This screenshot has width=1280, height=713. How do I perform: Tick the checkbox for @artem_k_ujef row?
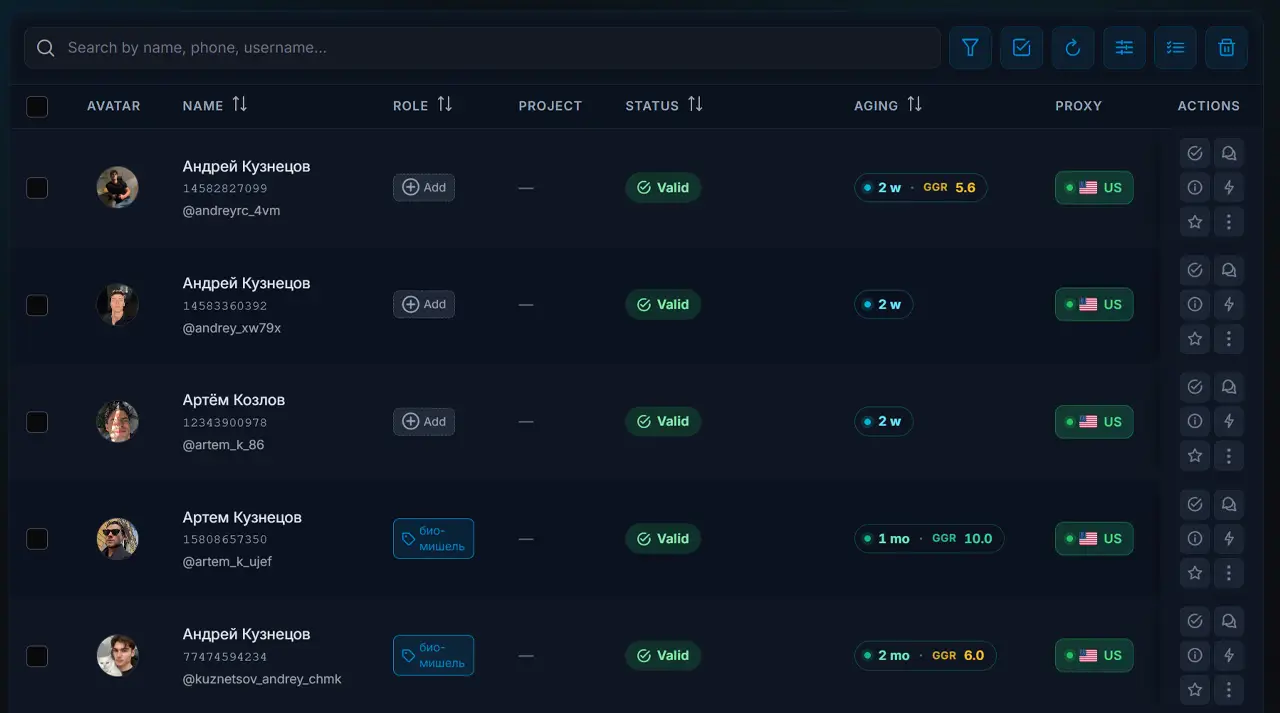coord(37,539)
